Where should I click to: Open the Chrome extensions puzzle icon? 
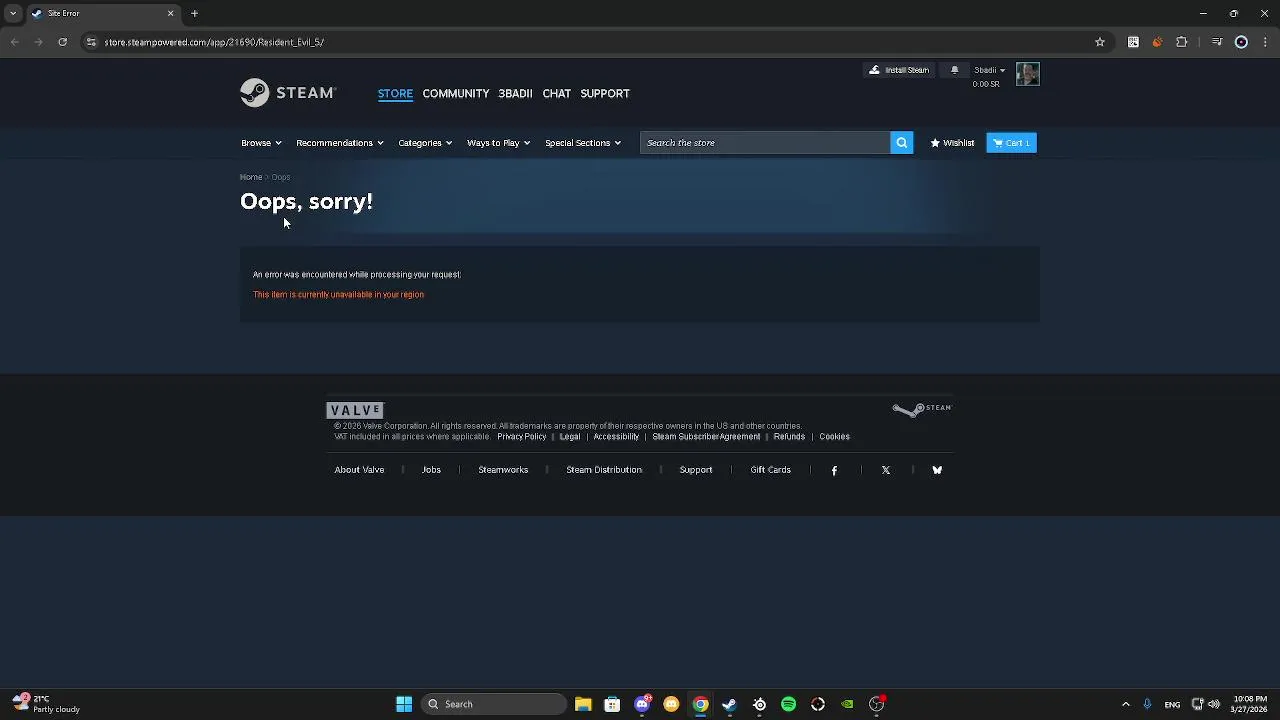[1182, 42]
